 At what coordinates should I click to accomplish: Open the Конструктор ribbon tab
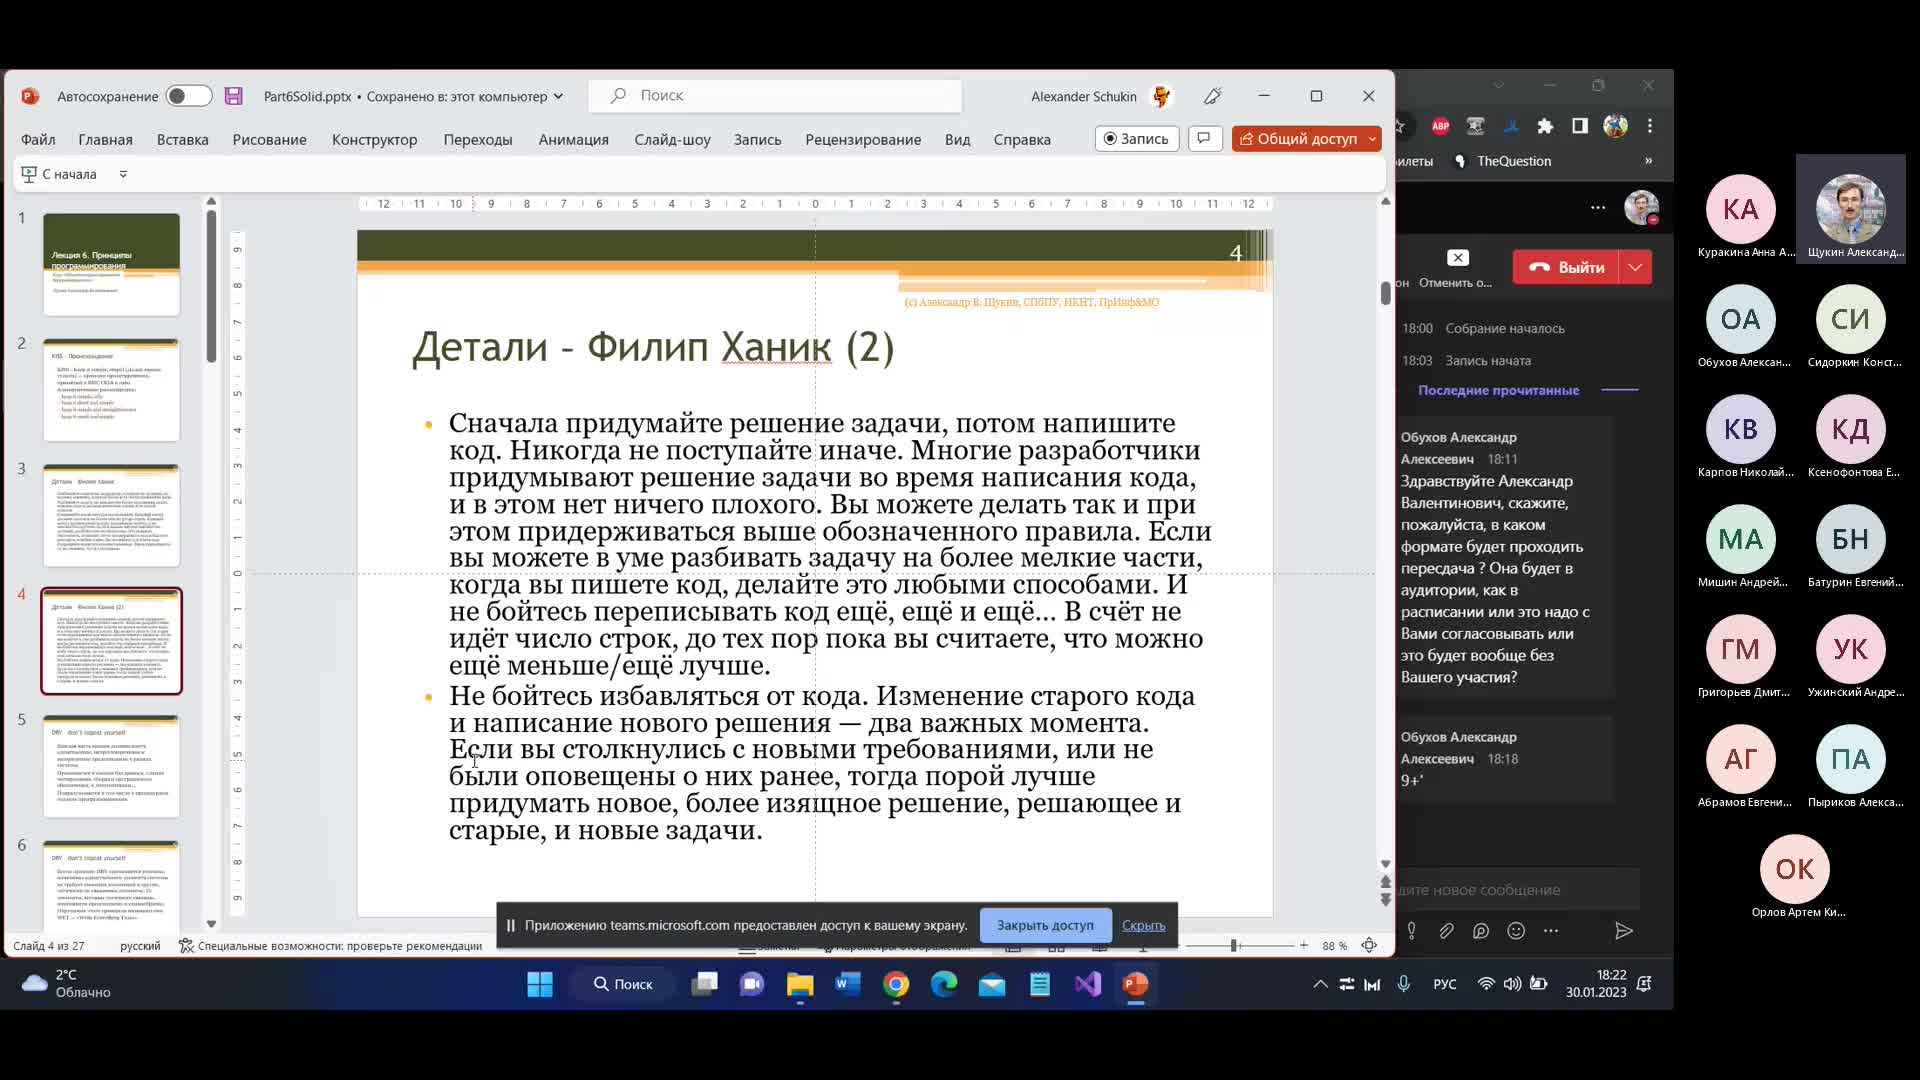pos(375,139)
